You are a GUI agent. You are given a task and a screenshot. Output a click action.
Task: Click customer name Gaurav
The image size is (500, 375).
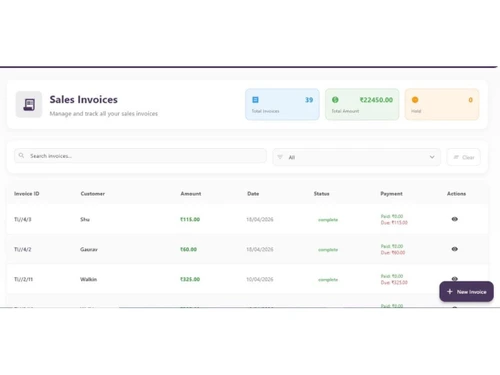pos(89,249)
